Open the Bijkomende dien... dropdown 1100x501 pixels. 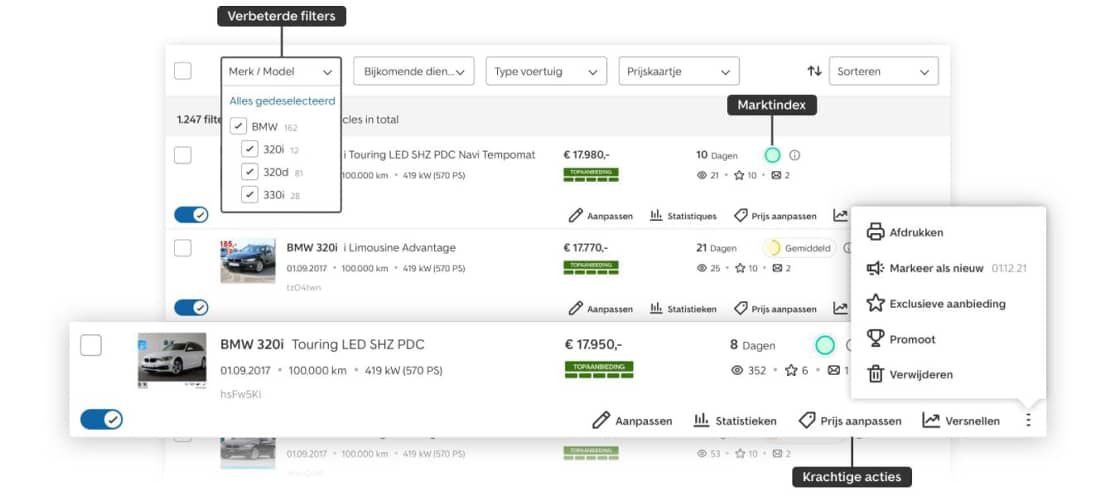(414, 71)
